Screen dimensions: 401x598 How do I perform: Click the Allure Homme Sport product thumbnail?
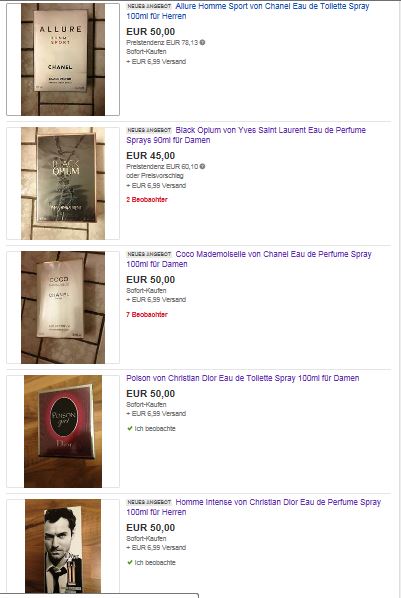point(63,59)
